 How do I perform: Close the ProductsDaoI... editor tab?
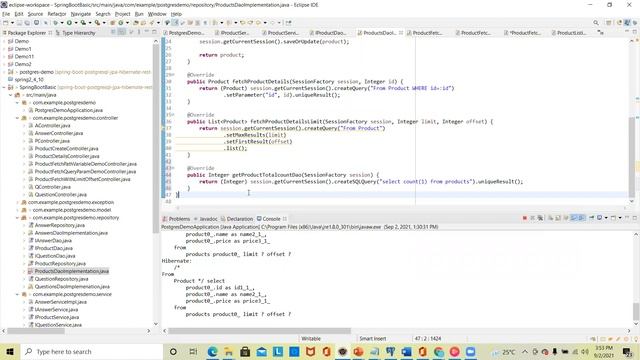(401, 33)
